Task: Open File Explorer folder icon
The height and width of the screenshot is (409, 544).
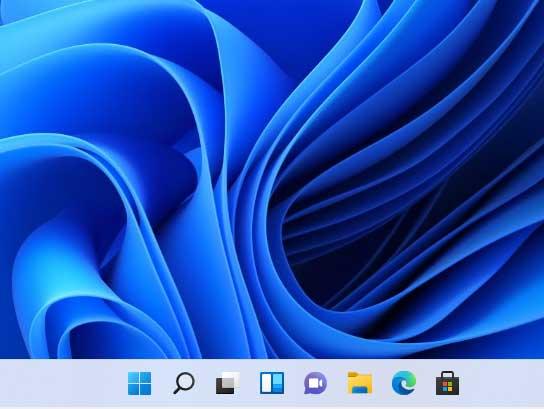Action: click(x=360, y=383)
